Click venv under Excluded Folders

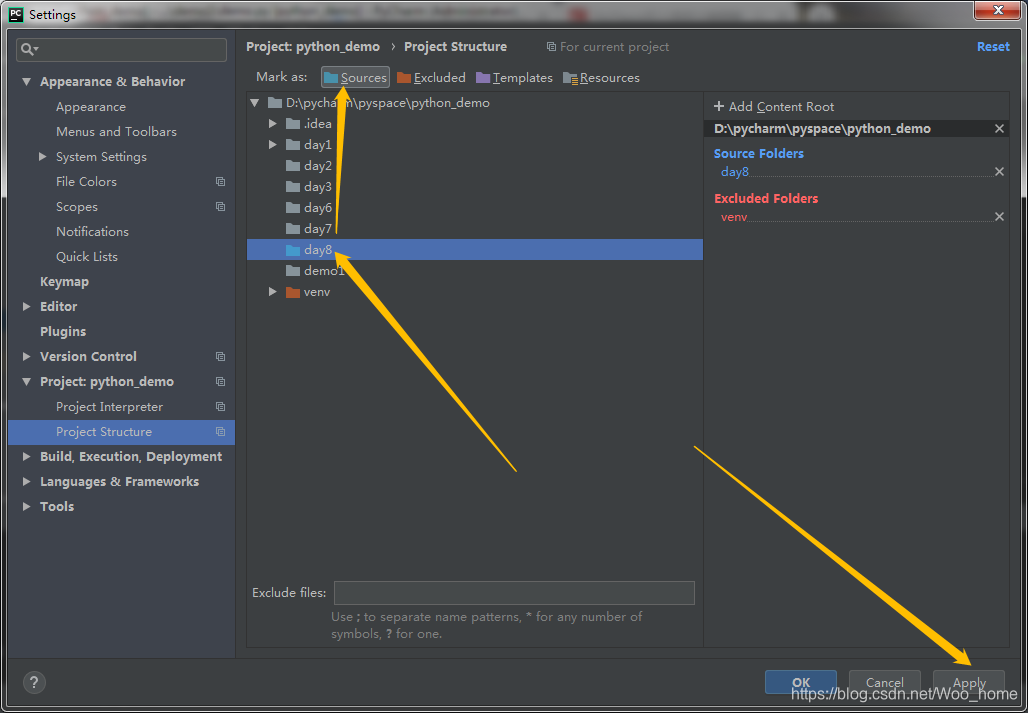point(734,217)
